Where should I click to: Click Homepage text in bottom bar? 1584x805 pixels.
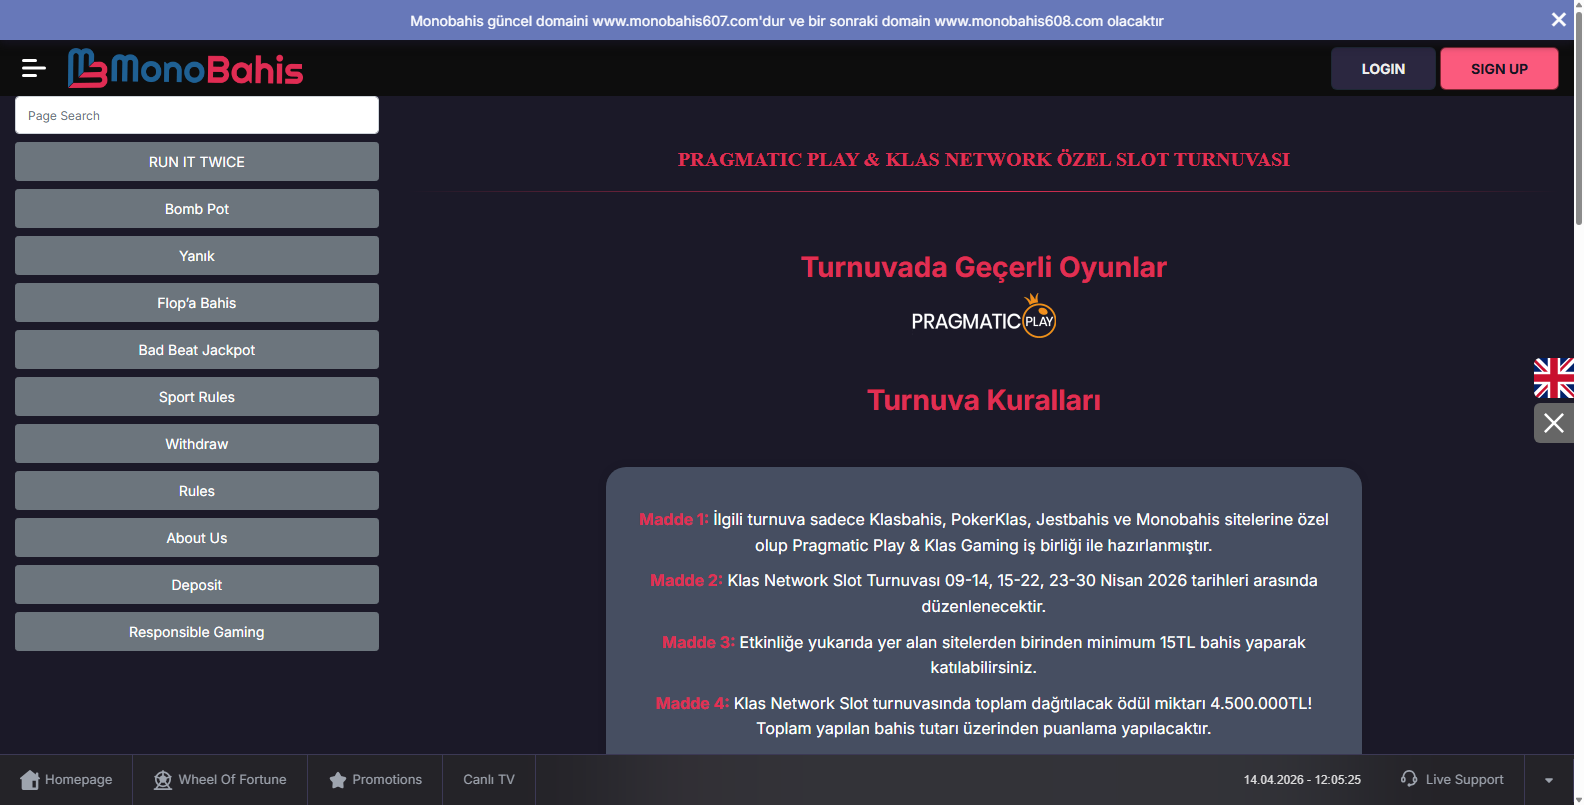pyautogui.click(x=78, y=780)
